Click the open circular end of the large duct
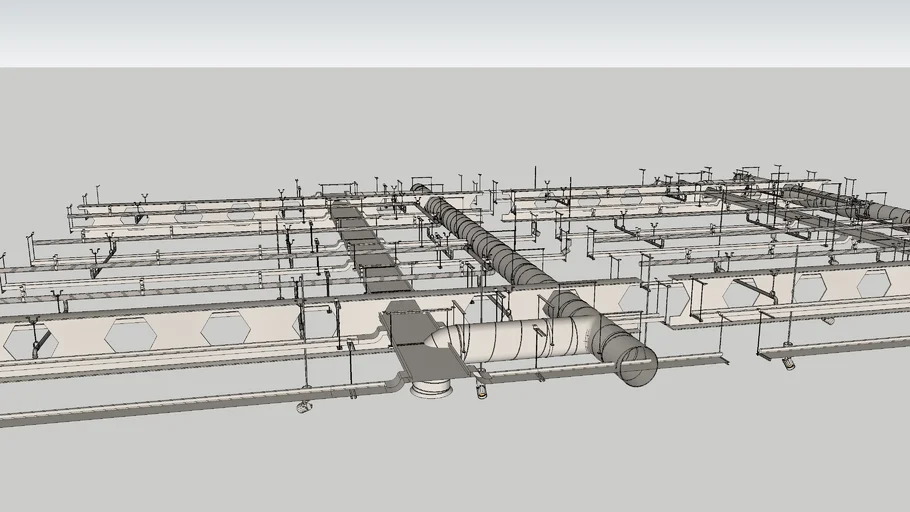Viewport: 910px width, 512px height. pyautogui.click(x=638, y=367)
